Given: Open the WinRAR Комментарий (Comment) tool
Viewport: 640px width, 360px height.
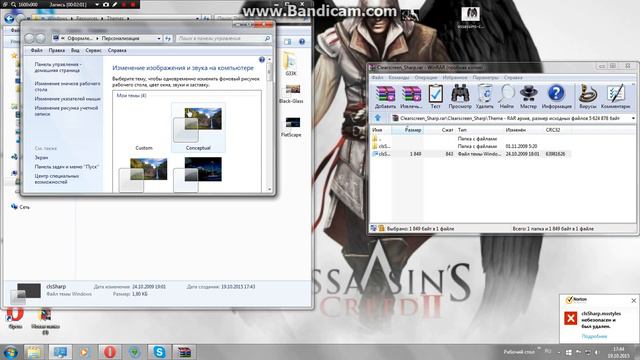Looking at the screenshot, I should click(x=616, y=97).
